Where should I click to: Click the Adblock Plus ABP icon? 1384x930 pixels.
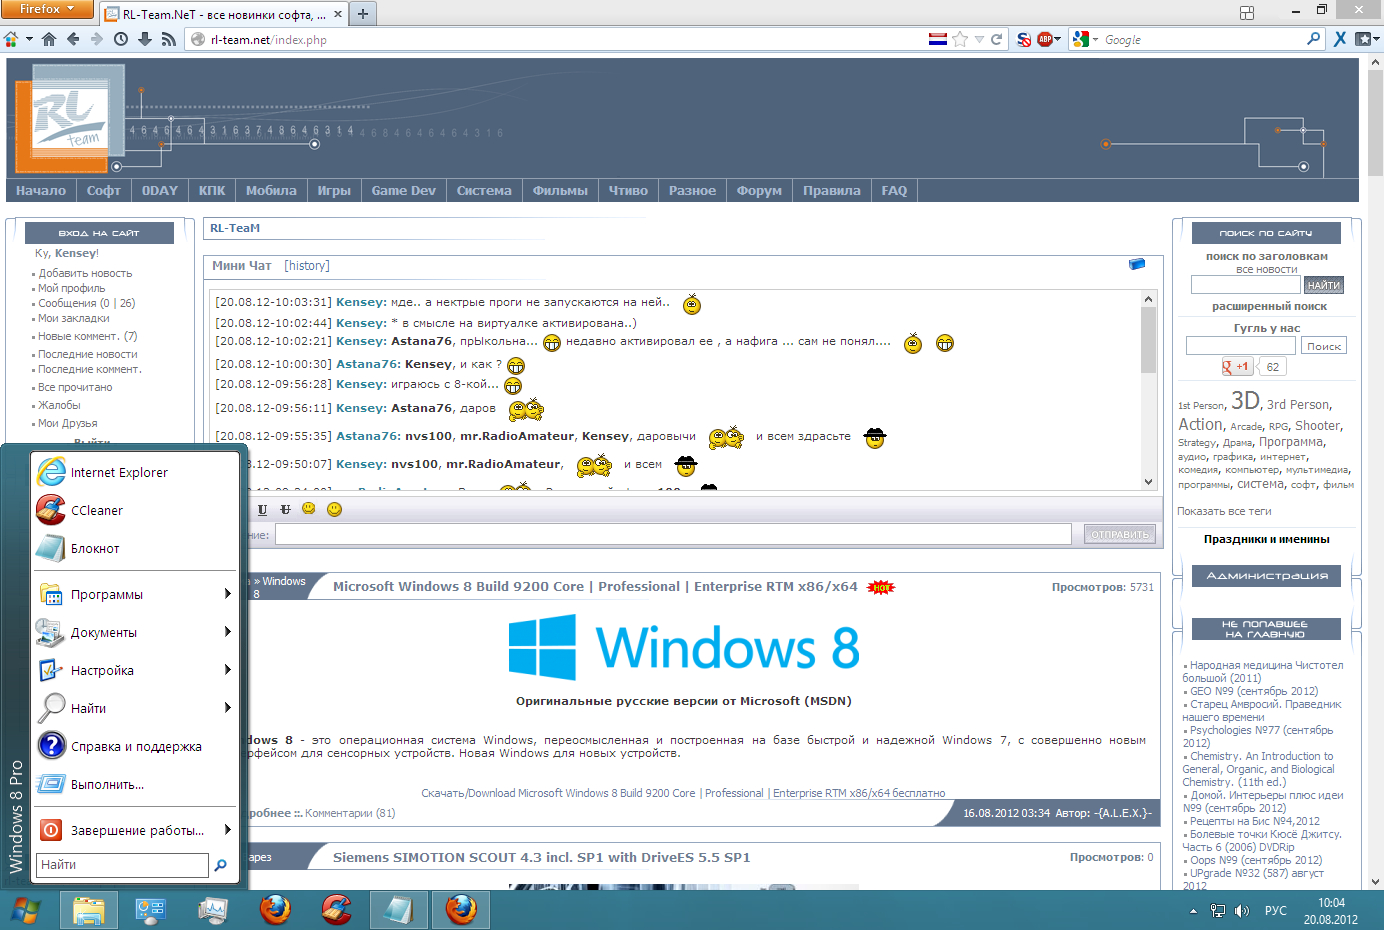pos(1045,39)
